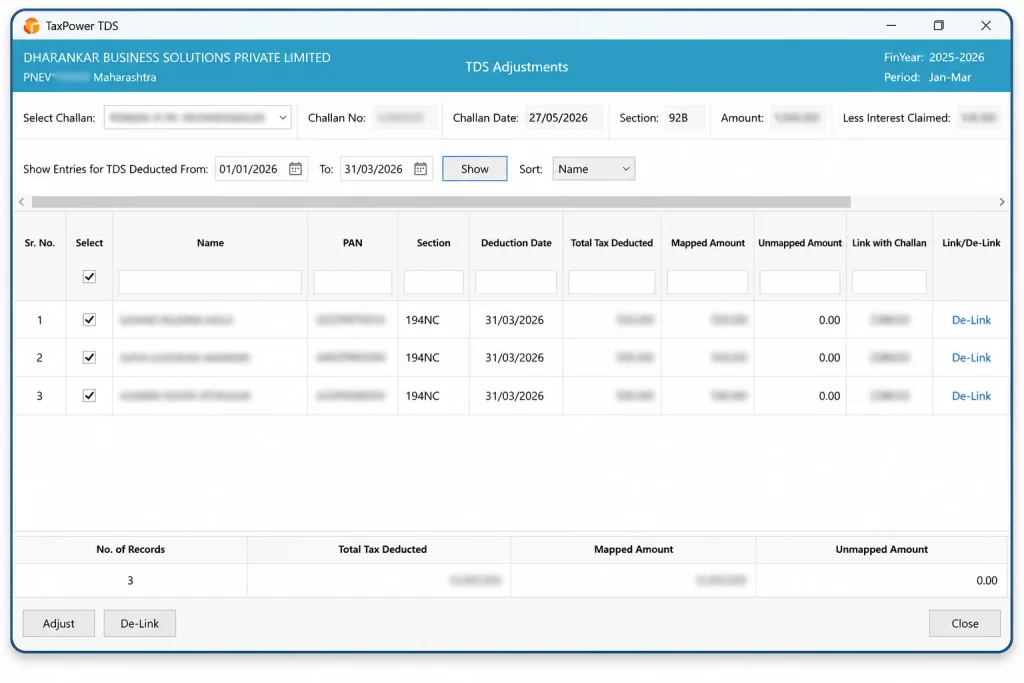1024x683 pixels.
Task: De-Link the entry in row 1
Action: [971, 320]
